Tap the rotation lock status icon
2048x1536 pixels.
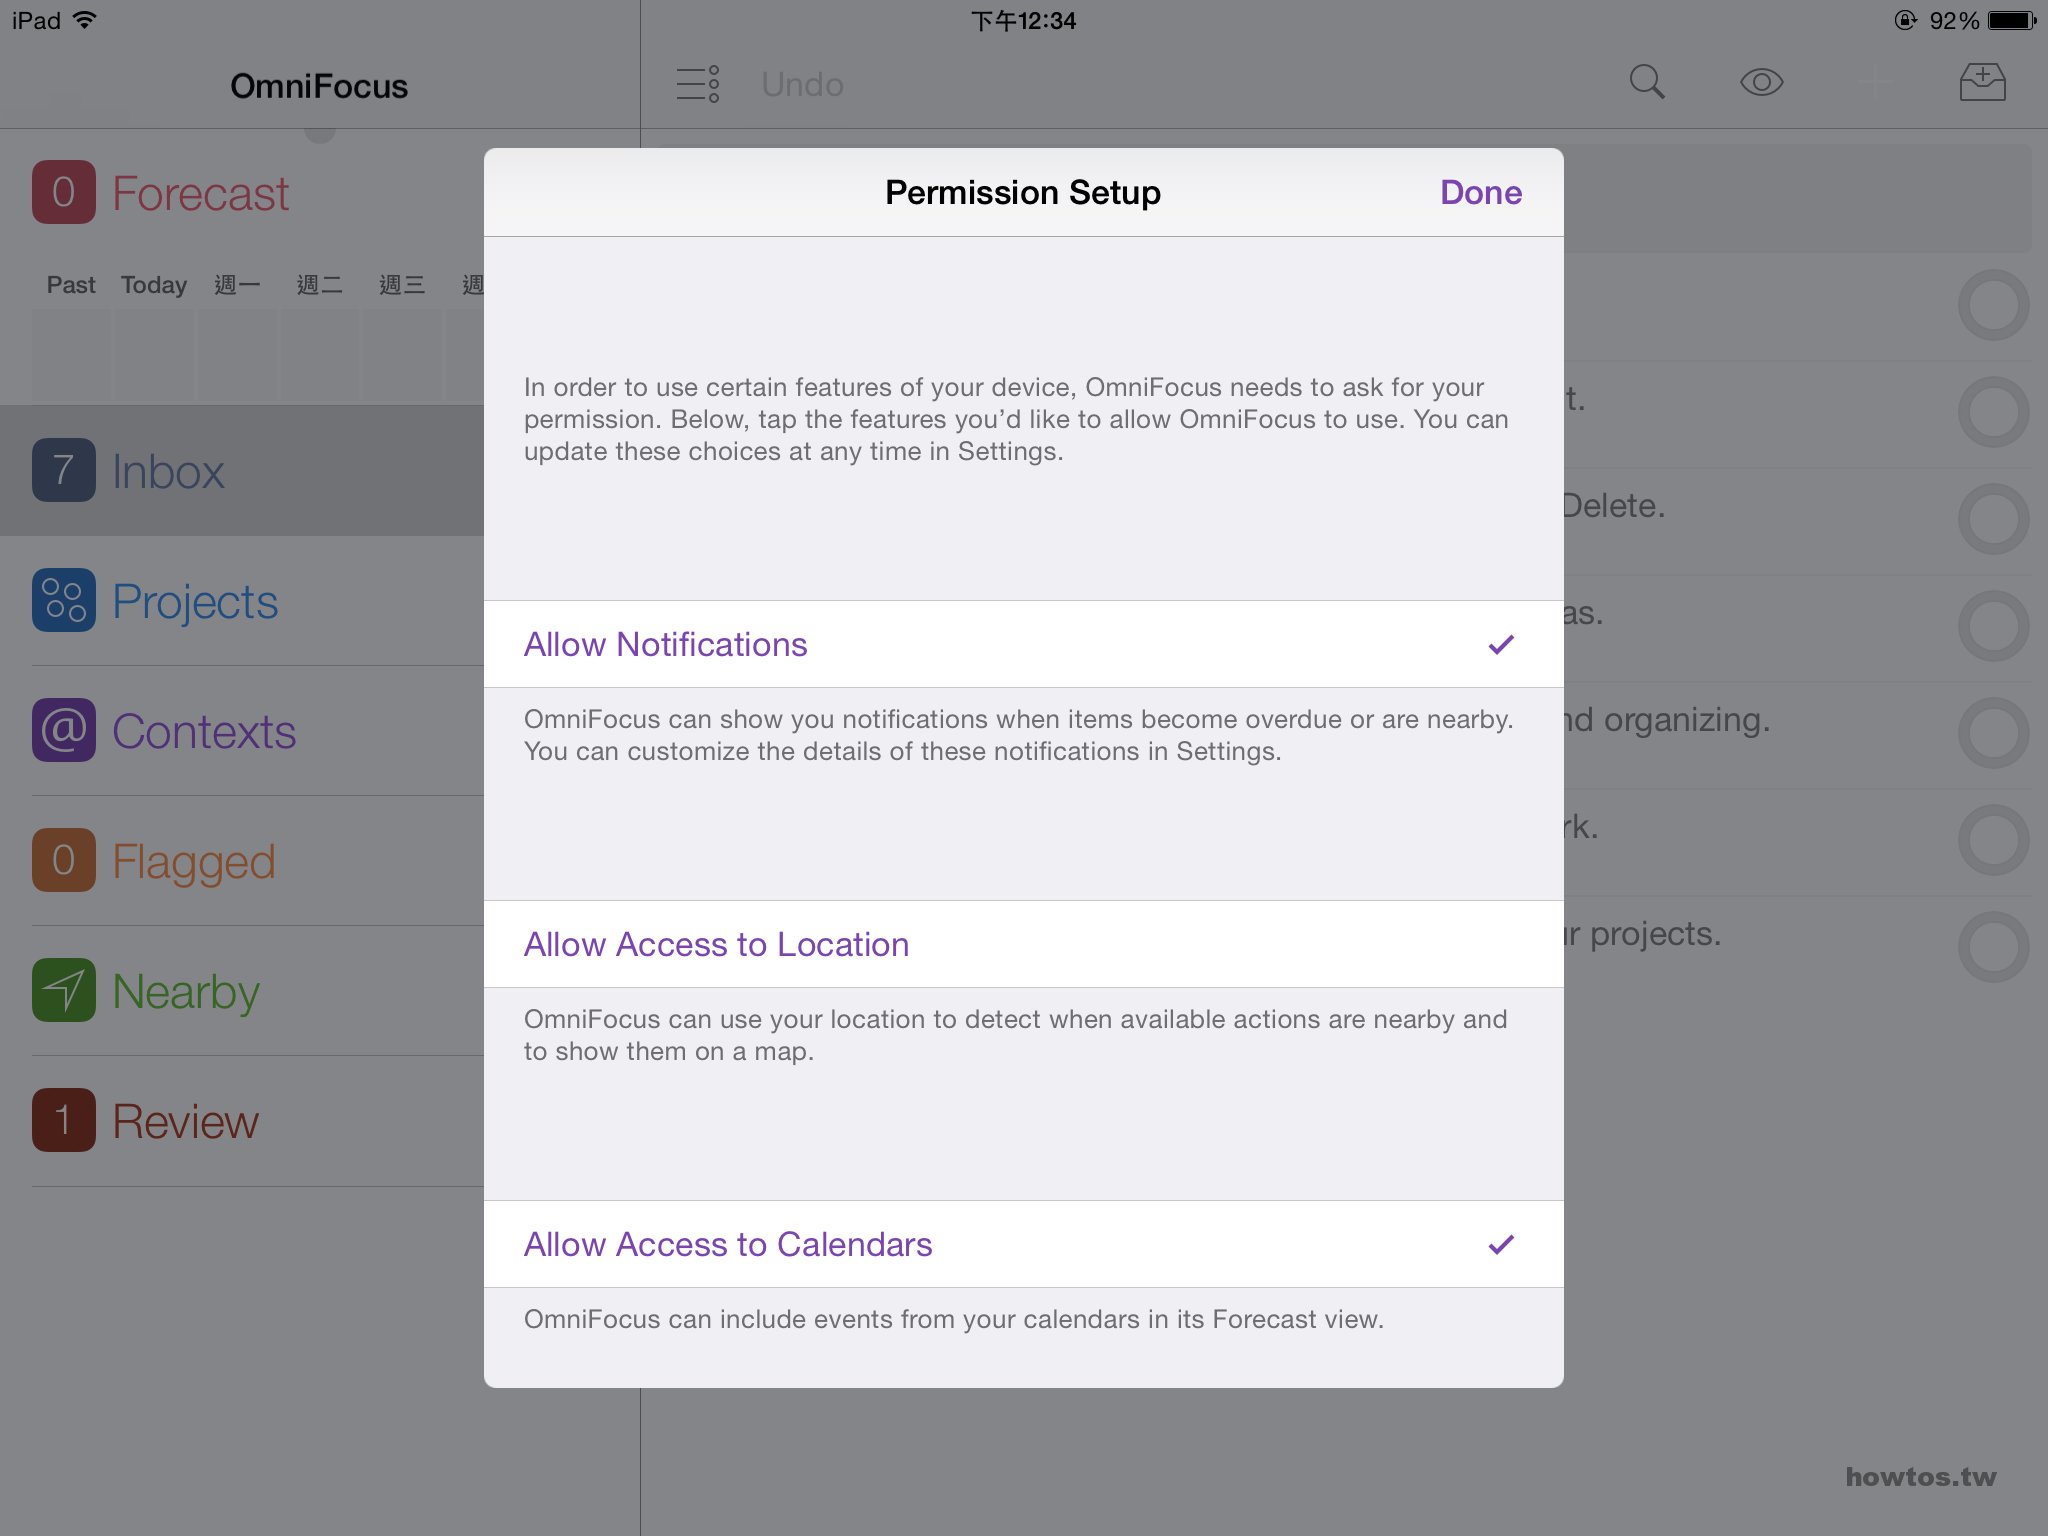(1905, 20)
